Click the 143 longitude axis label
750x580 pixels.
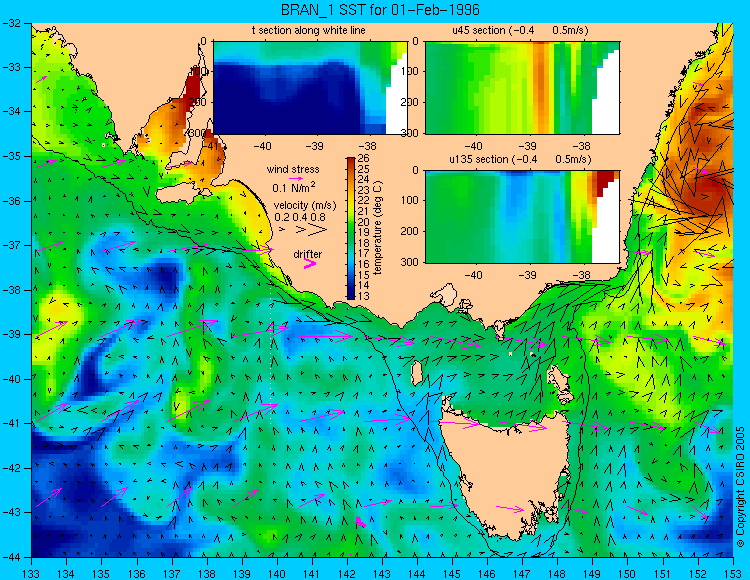382,574
